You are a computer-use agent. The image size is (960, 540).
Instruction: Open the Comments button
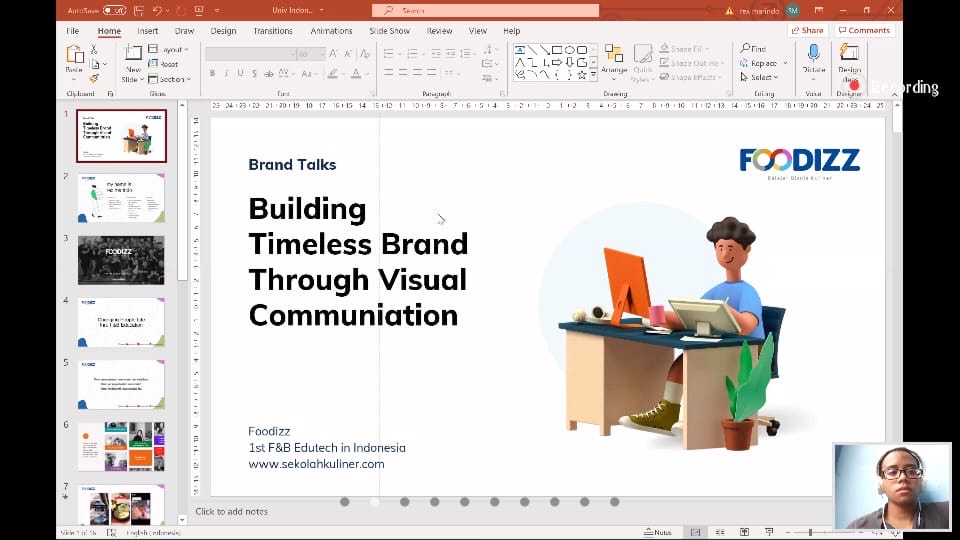tap(864, 31)
